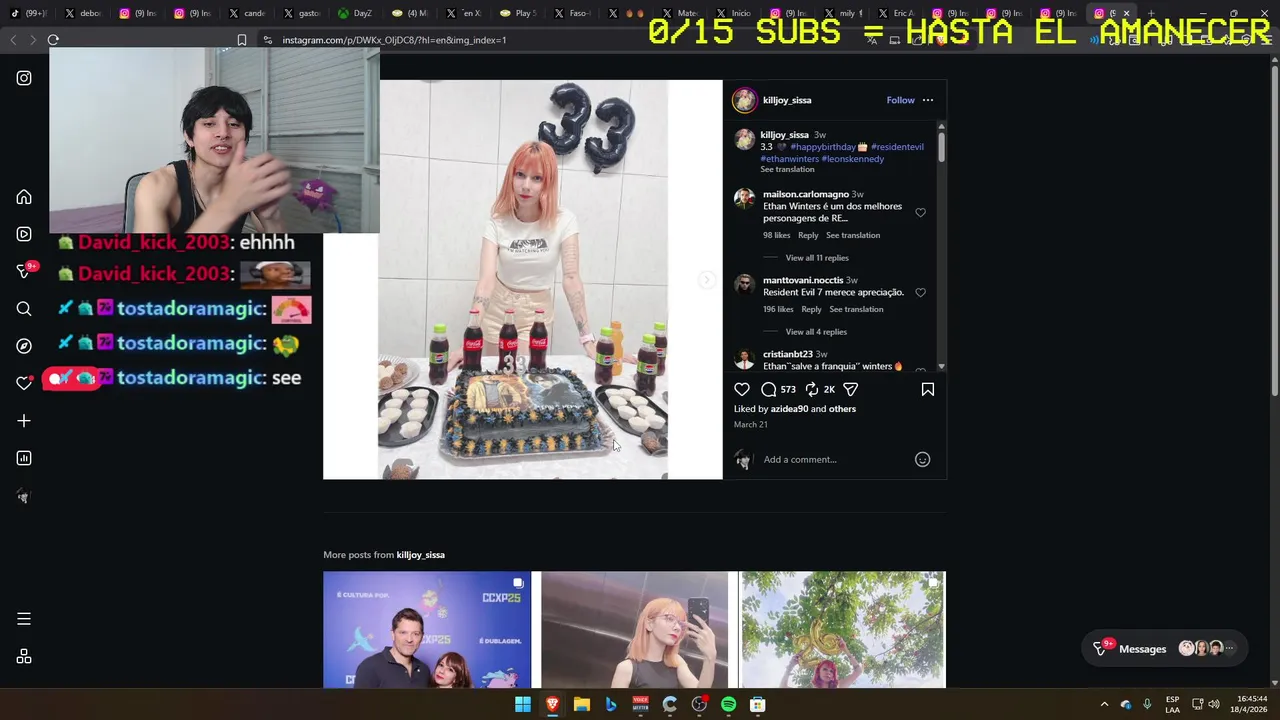Reply to mailson.carlomagno's comment

click(x=808, y=235)
